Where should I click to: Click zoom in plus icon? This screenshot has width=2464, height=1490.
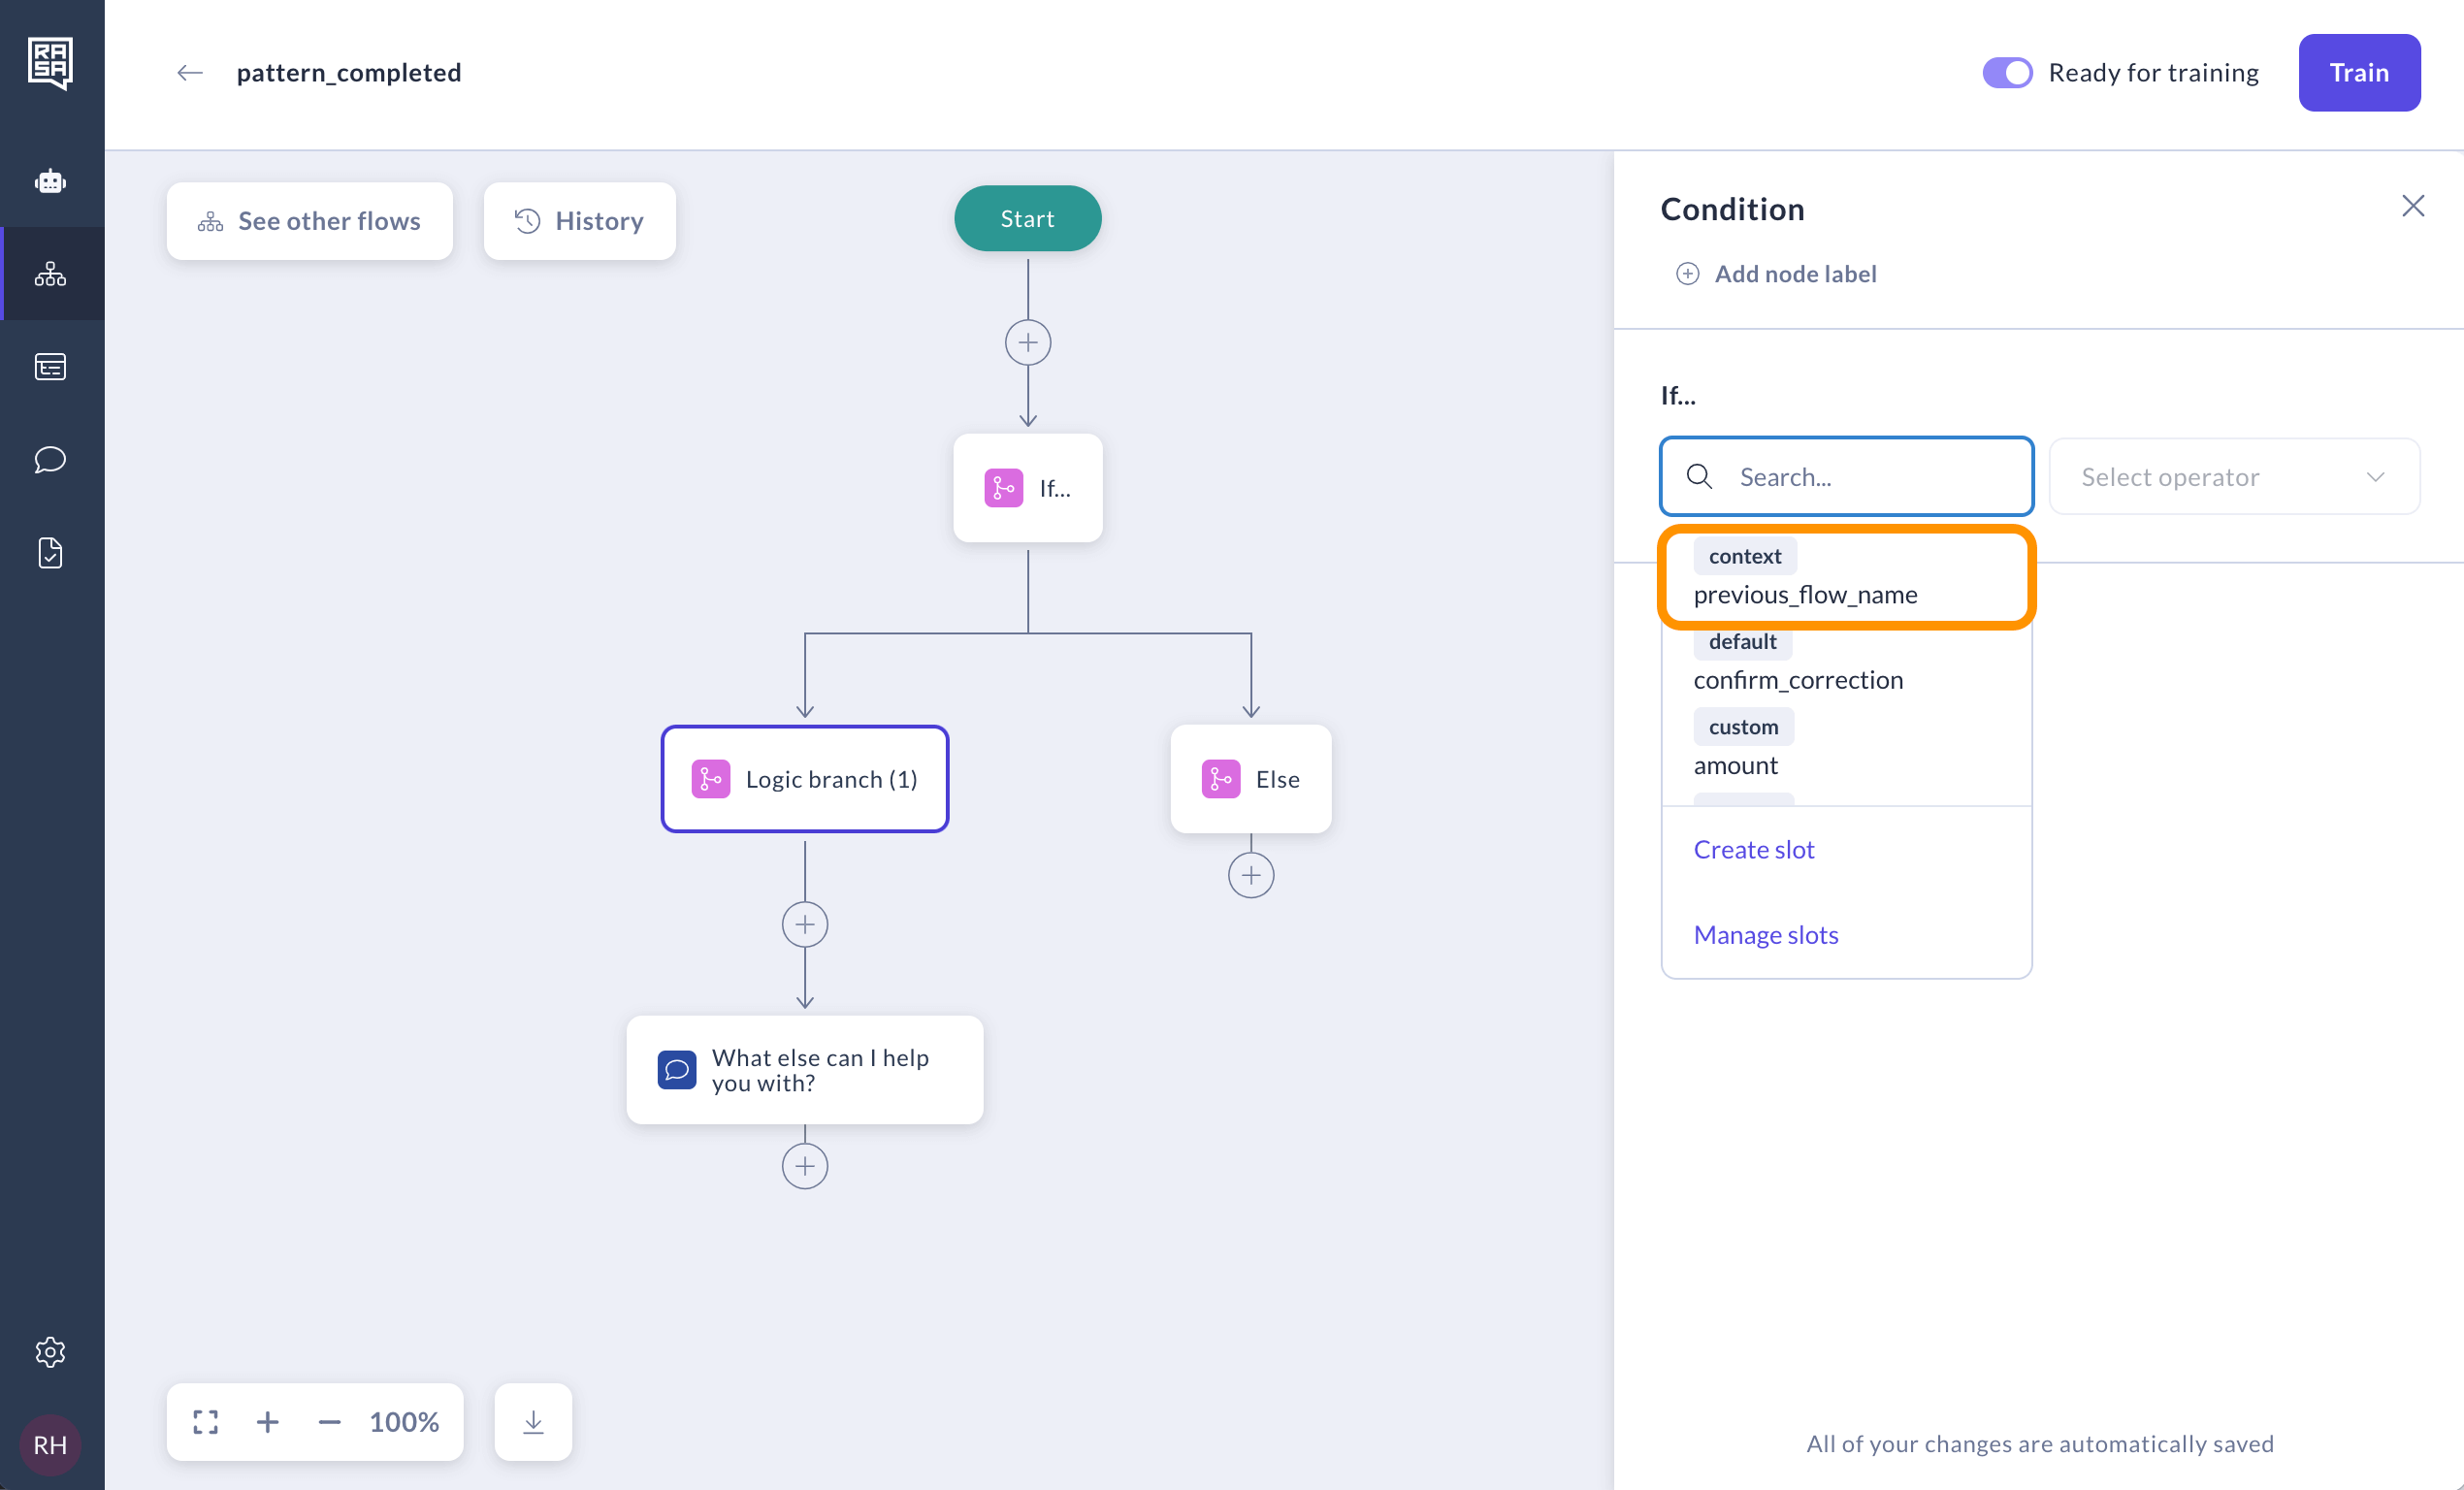(x=267, y=1421)
